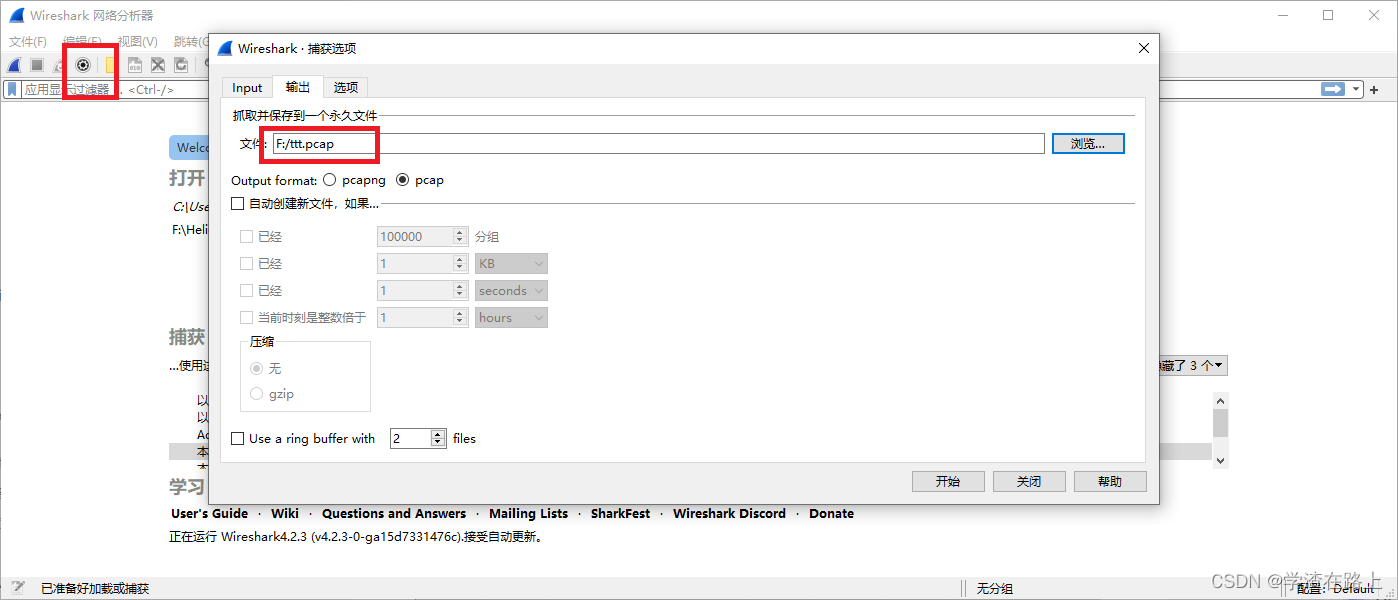This screenshot has height=600, width=1398.
Task: Click the save capture file icon
Action: (134, 65)
